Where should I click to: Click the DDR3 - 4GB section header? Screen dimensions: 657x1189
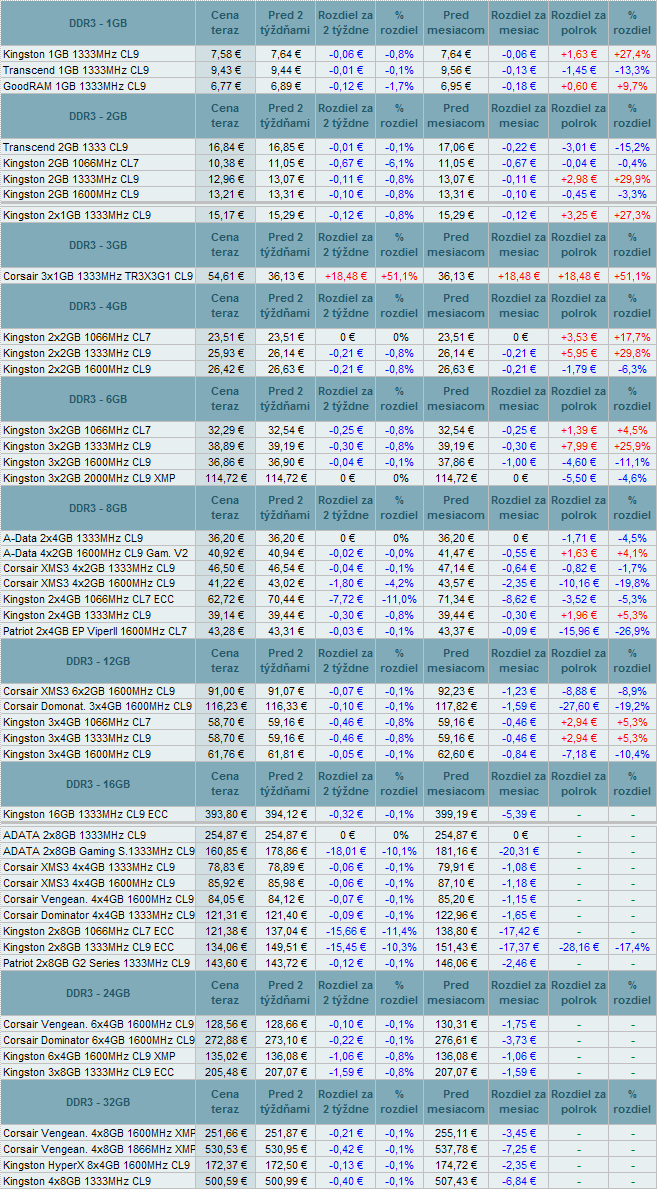click(96, 306)
